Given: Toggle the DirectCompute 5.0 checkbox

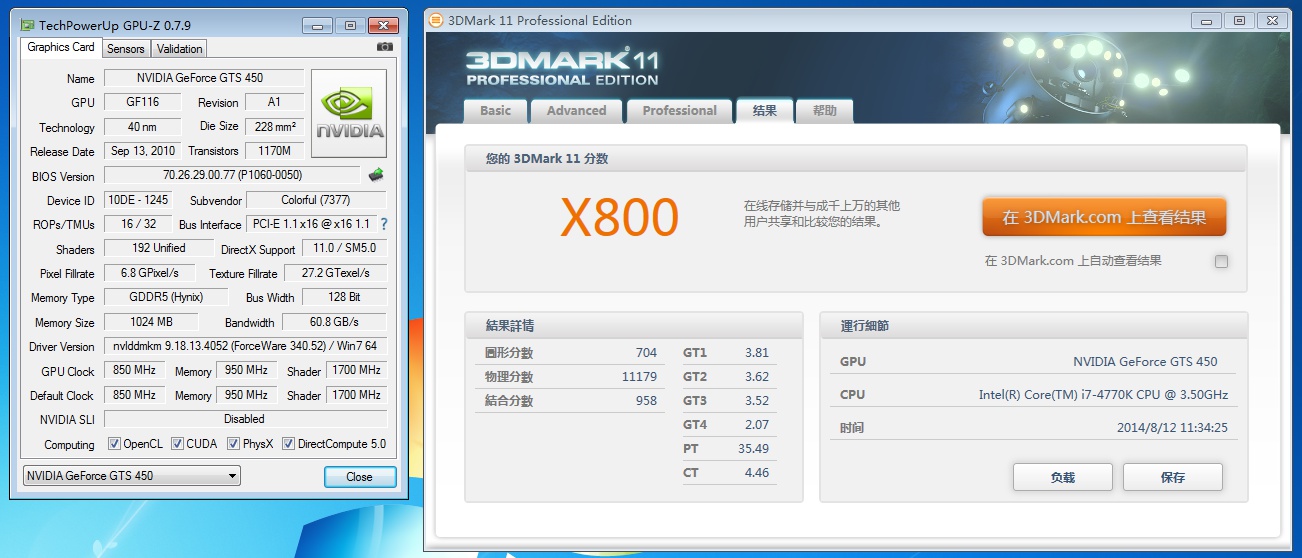Looking at the screenshot, I should click(288, 444).
